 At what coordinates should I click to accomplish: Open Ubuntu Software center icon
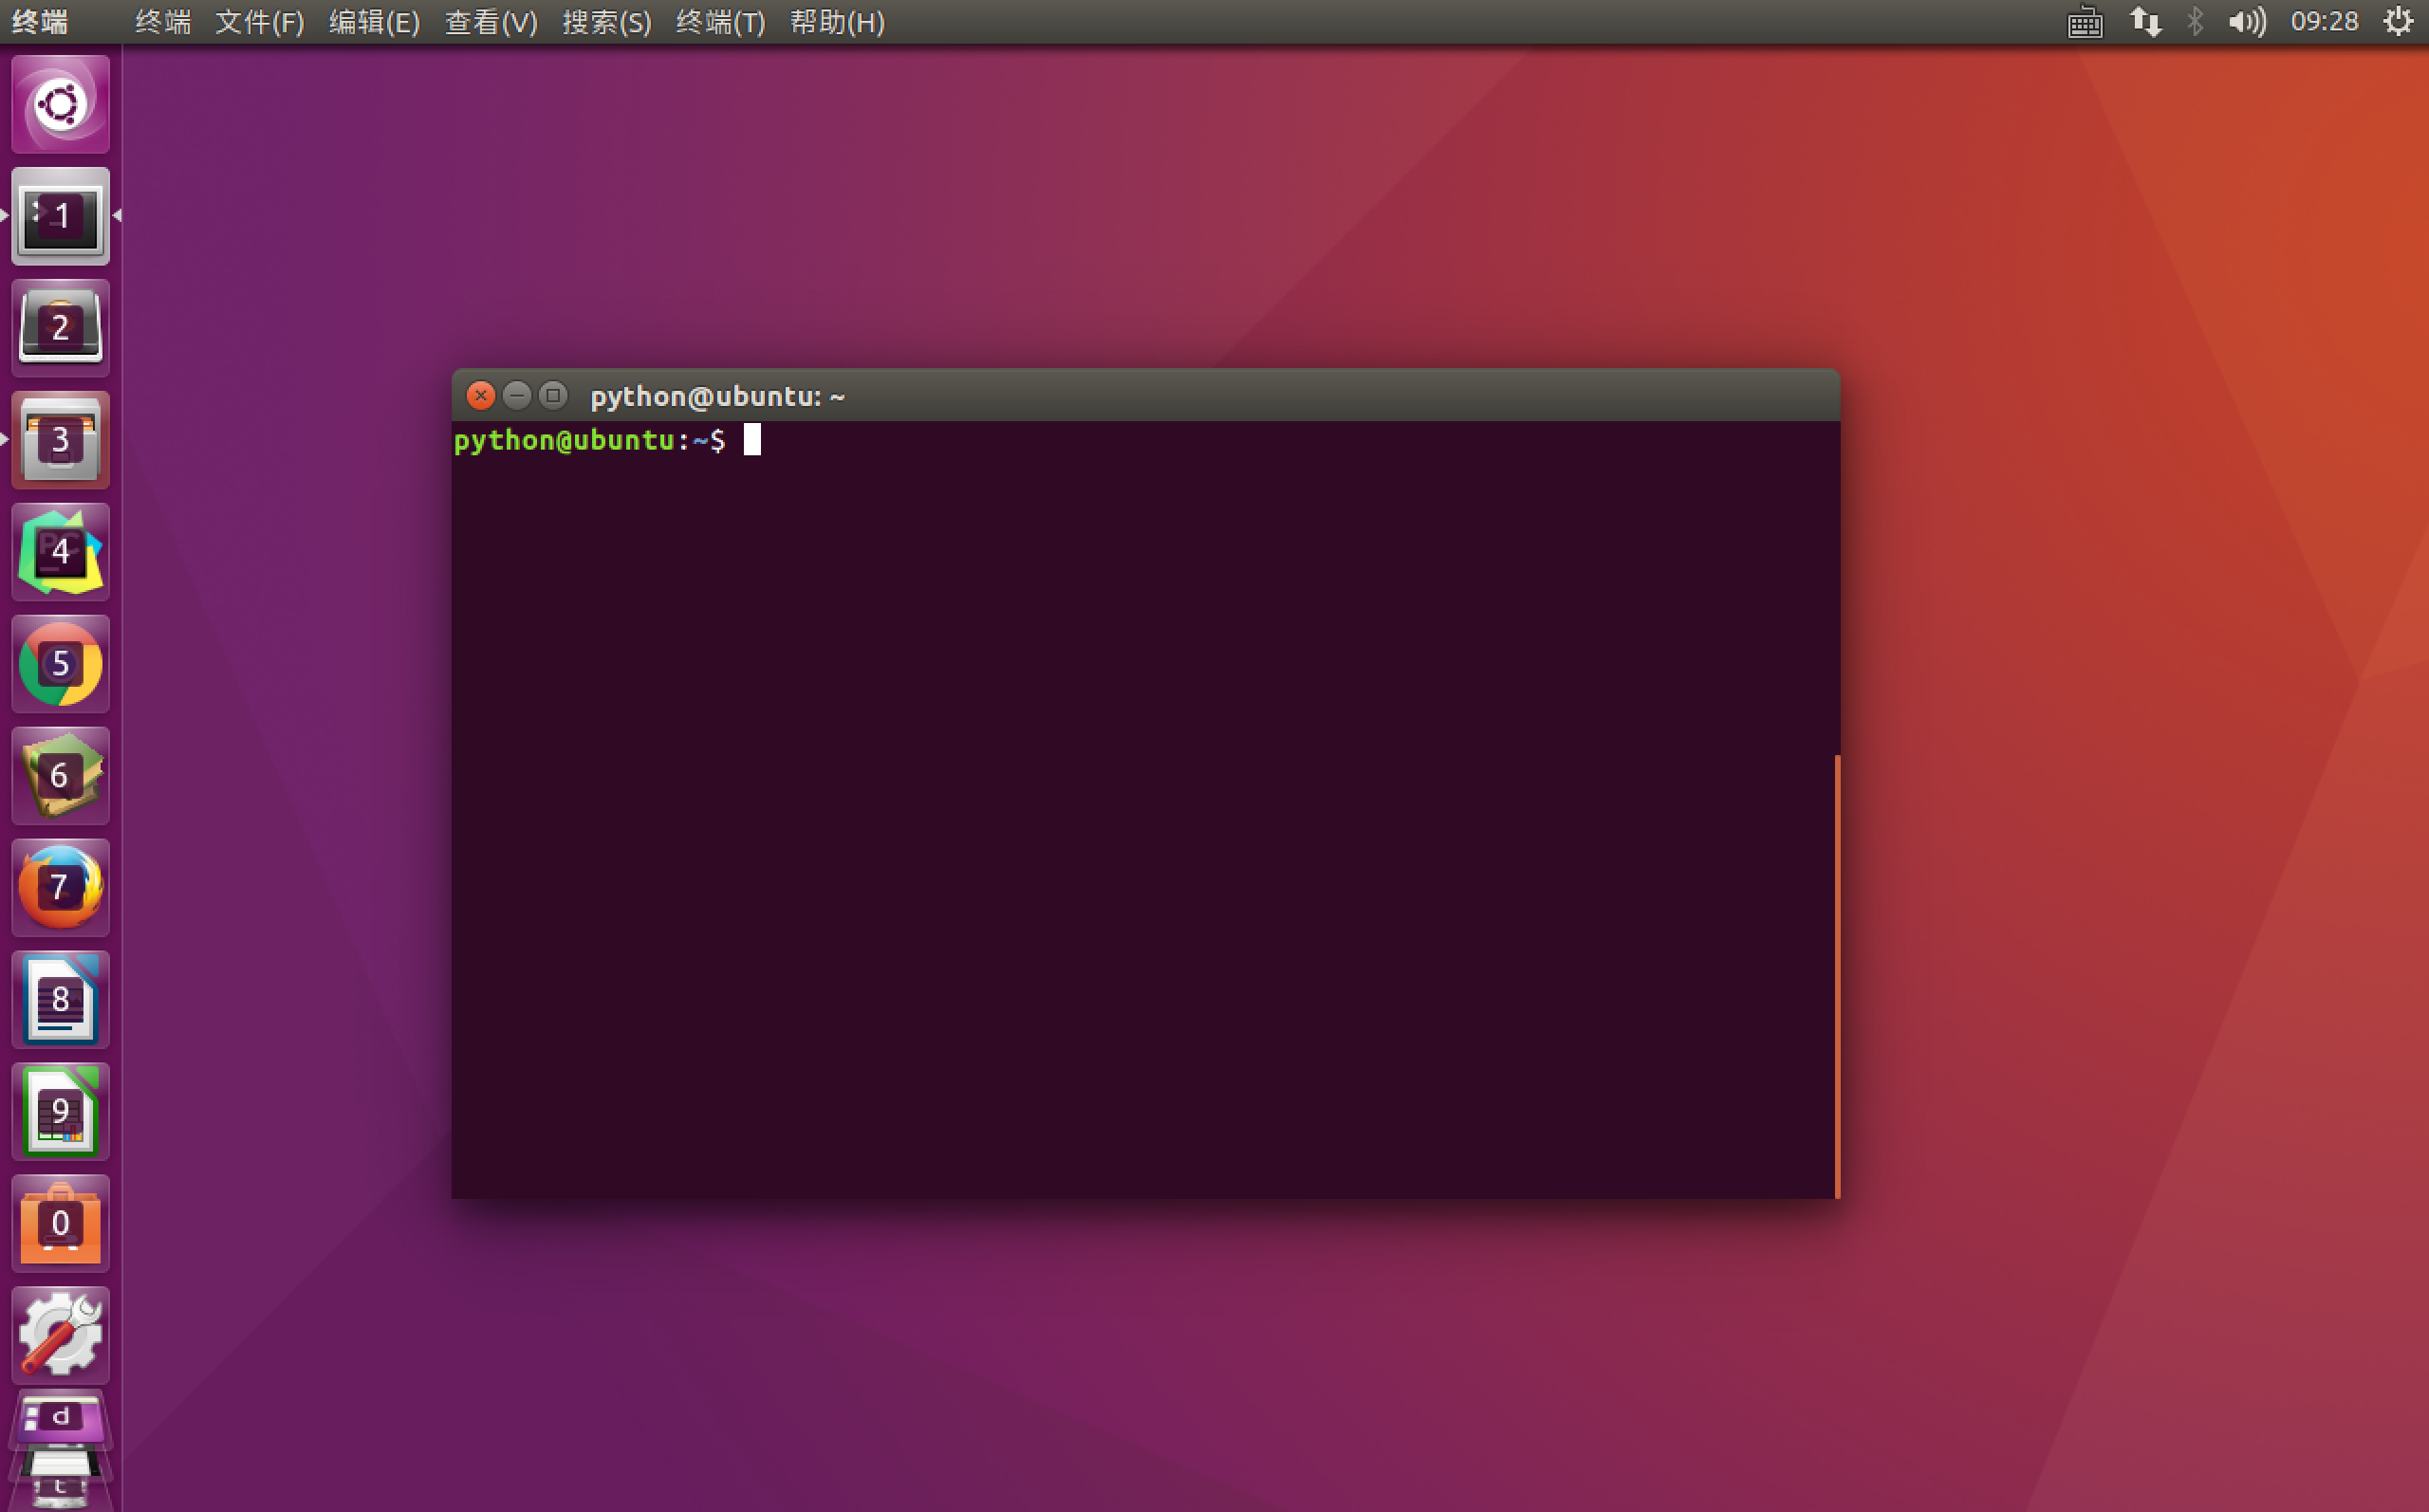coord(60,1223)
